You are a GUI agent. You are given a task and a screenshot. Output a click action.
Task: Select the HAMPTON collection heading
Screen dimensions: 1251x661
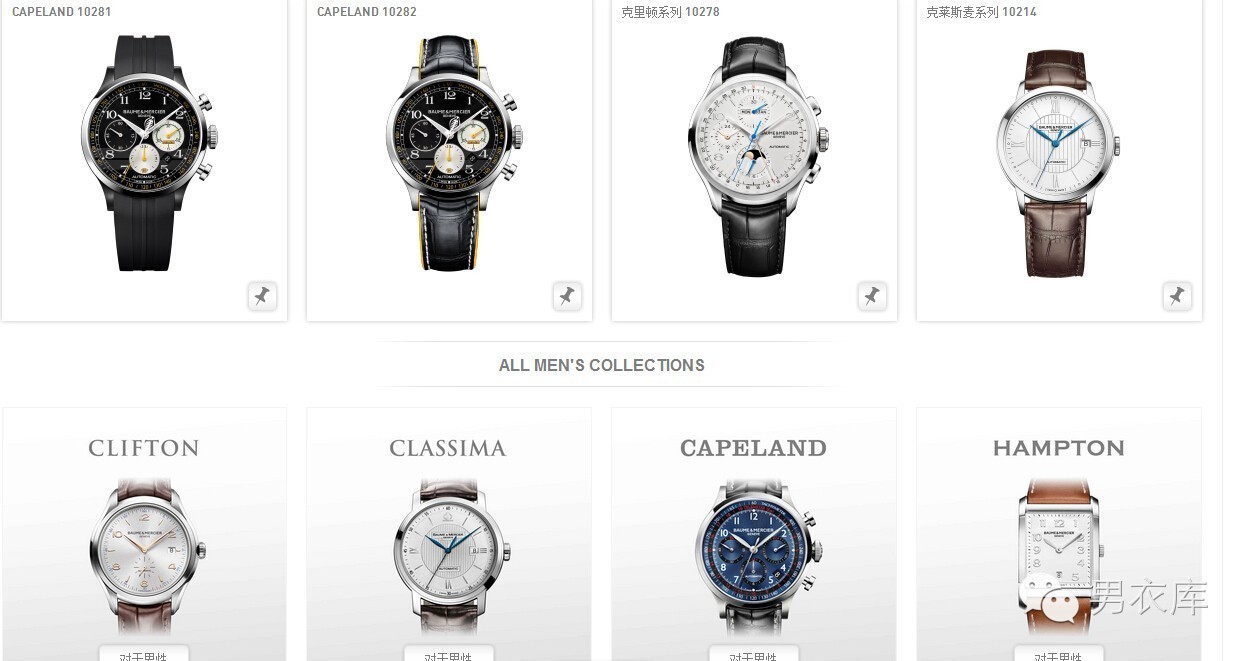1059,448
